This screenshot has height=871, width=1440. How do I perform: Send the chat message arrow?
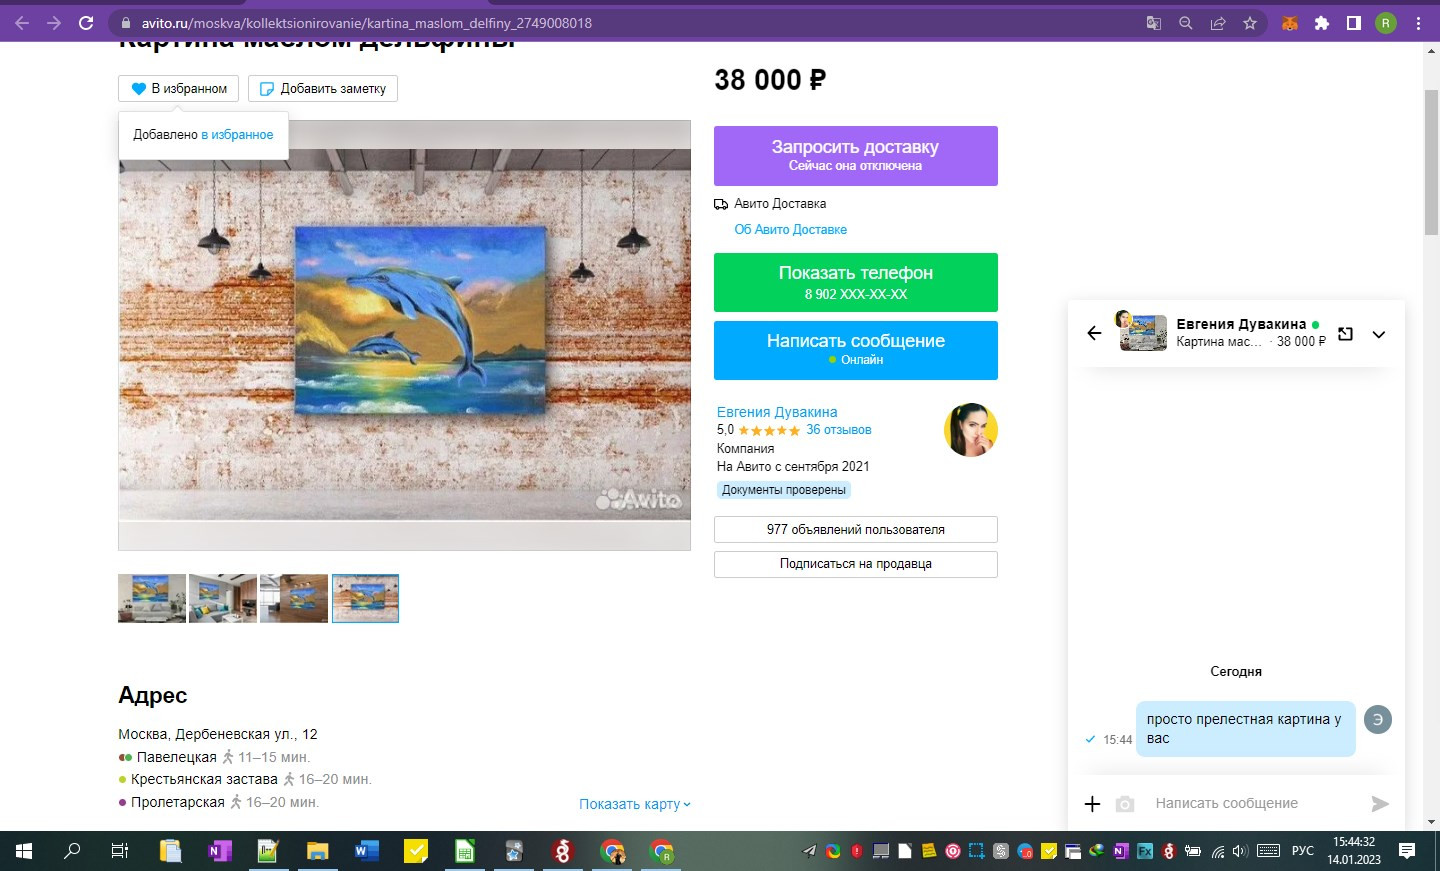coord(1380,804)
